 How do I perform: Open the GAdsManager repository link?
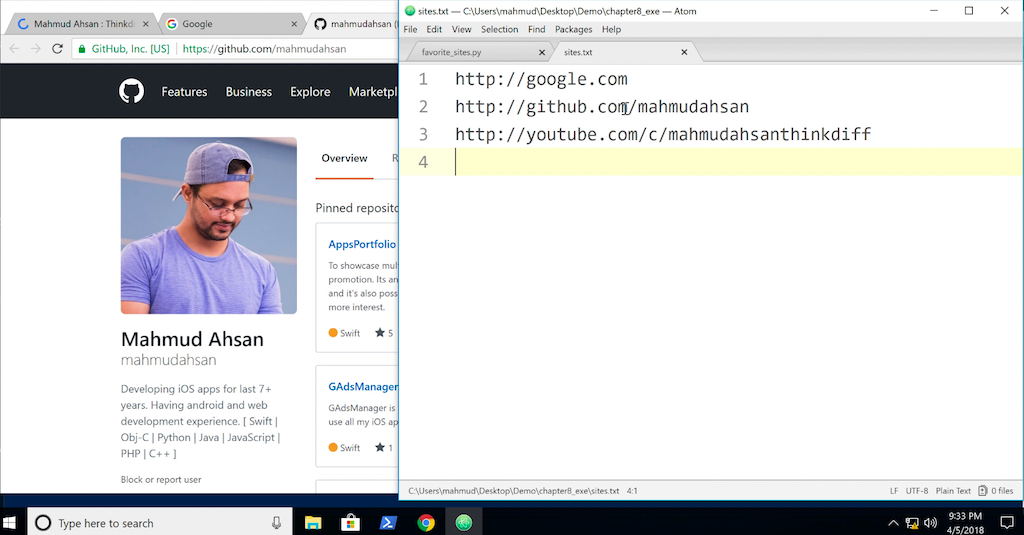click(362, 387)
